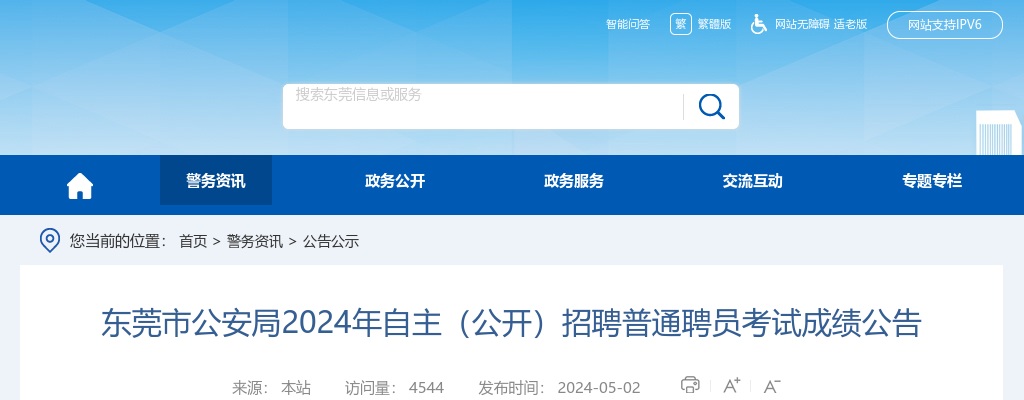The image size is (1024, 400).
Task: Click the print page icon
Action: (690, 385)
